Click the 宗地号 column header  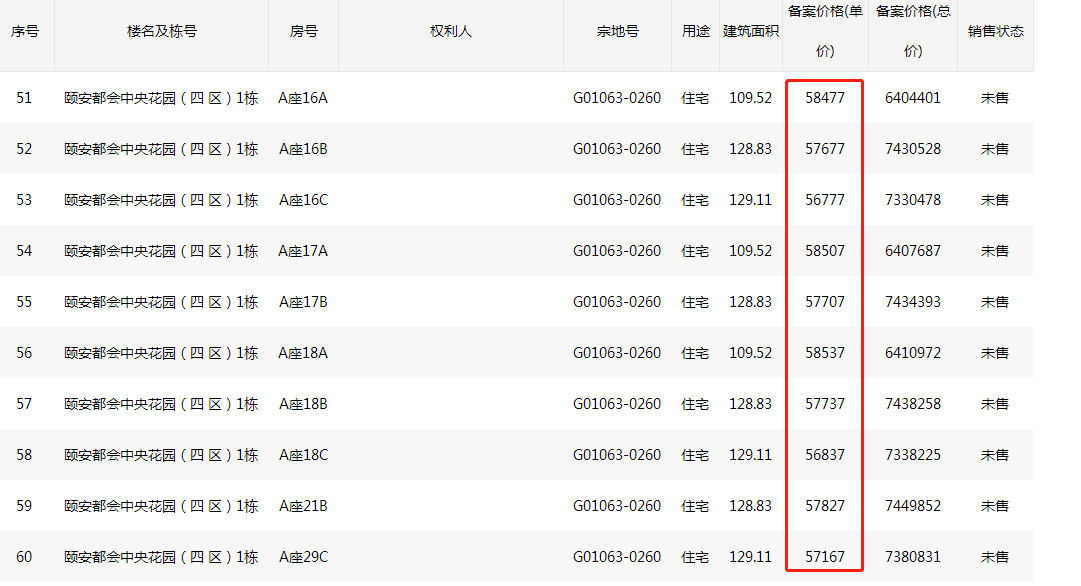click(x=618, y=32)
